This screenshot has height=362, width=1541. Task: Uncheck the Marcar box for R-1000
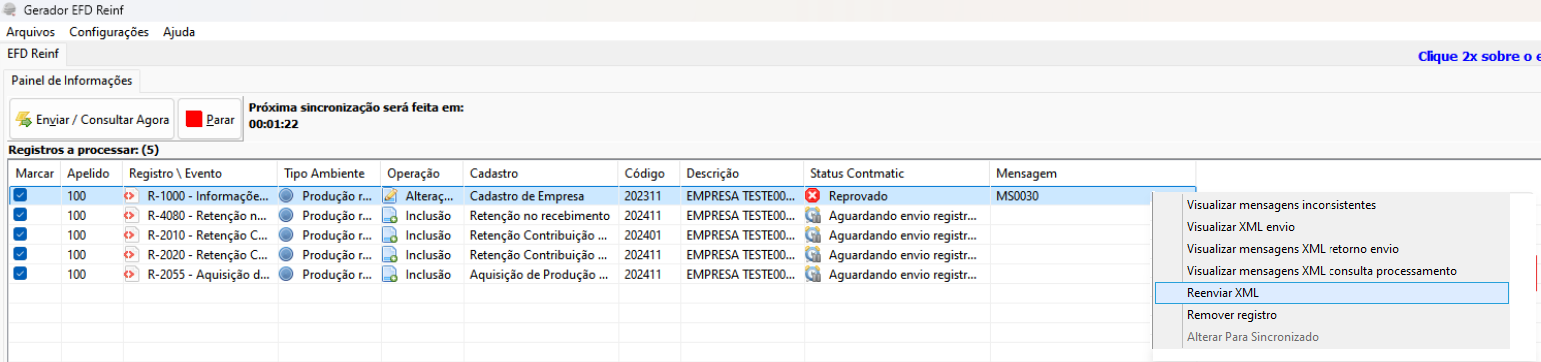[x=20, y=196]
